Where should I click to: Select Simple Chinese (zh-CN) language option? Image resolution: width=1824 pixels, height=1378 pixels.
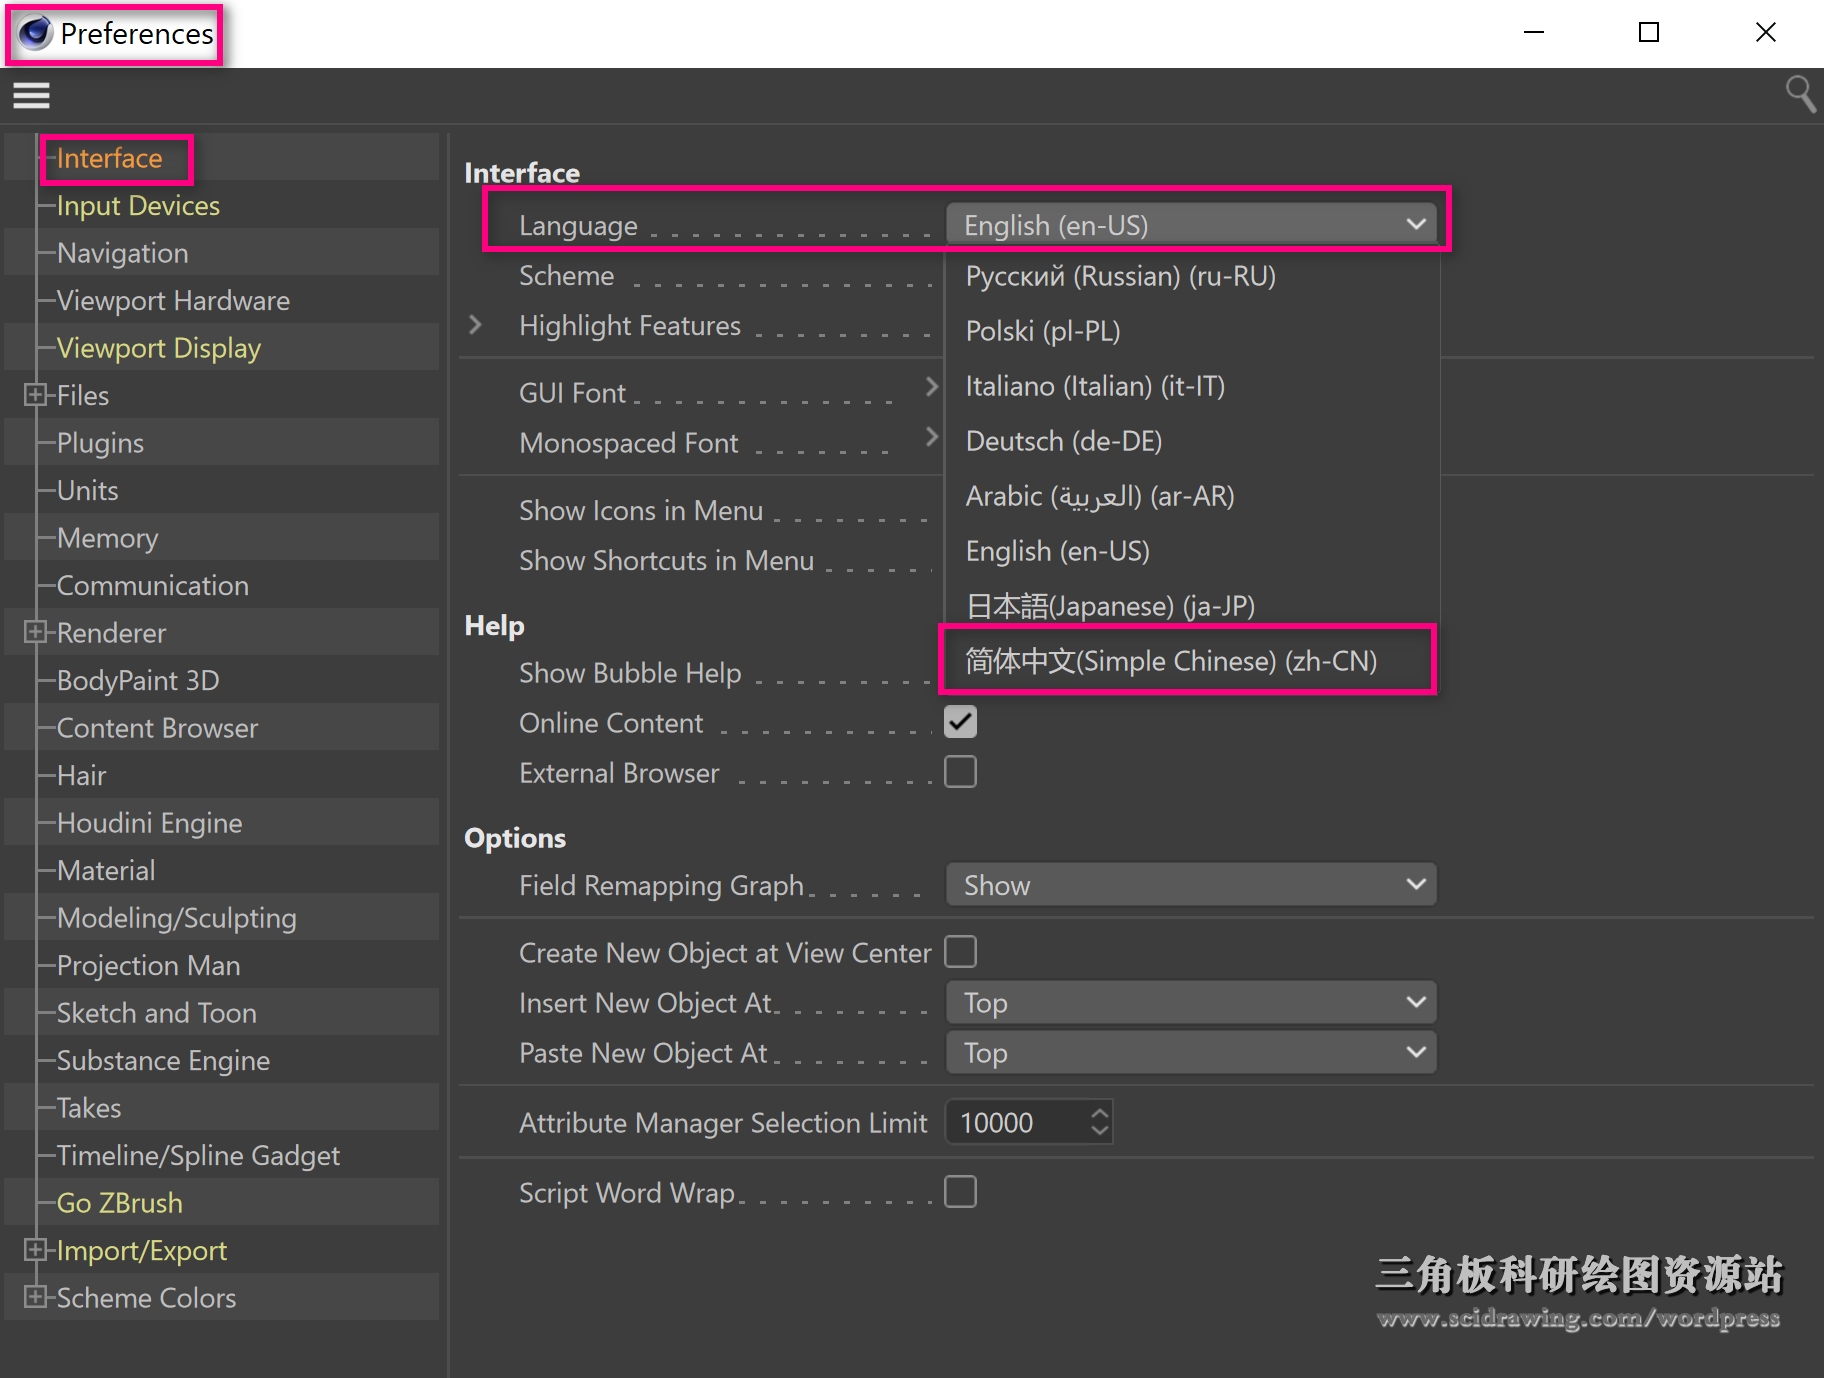(1170, 661)
